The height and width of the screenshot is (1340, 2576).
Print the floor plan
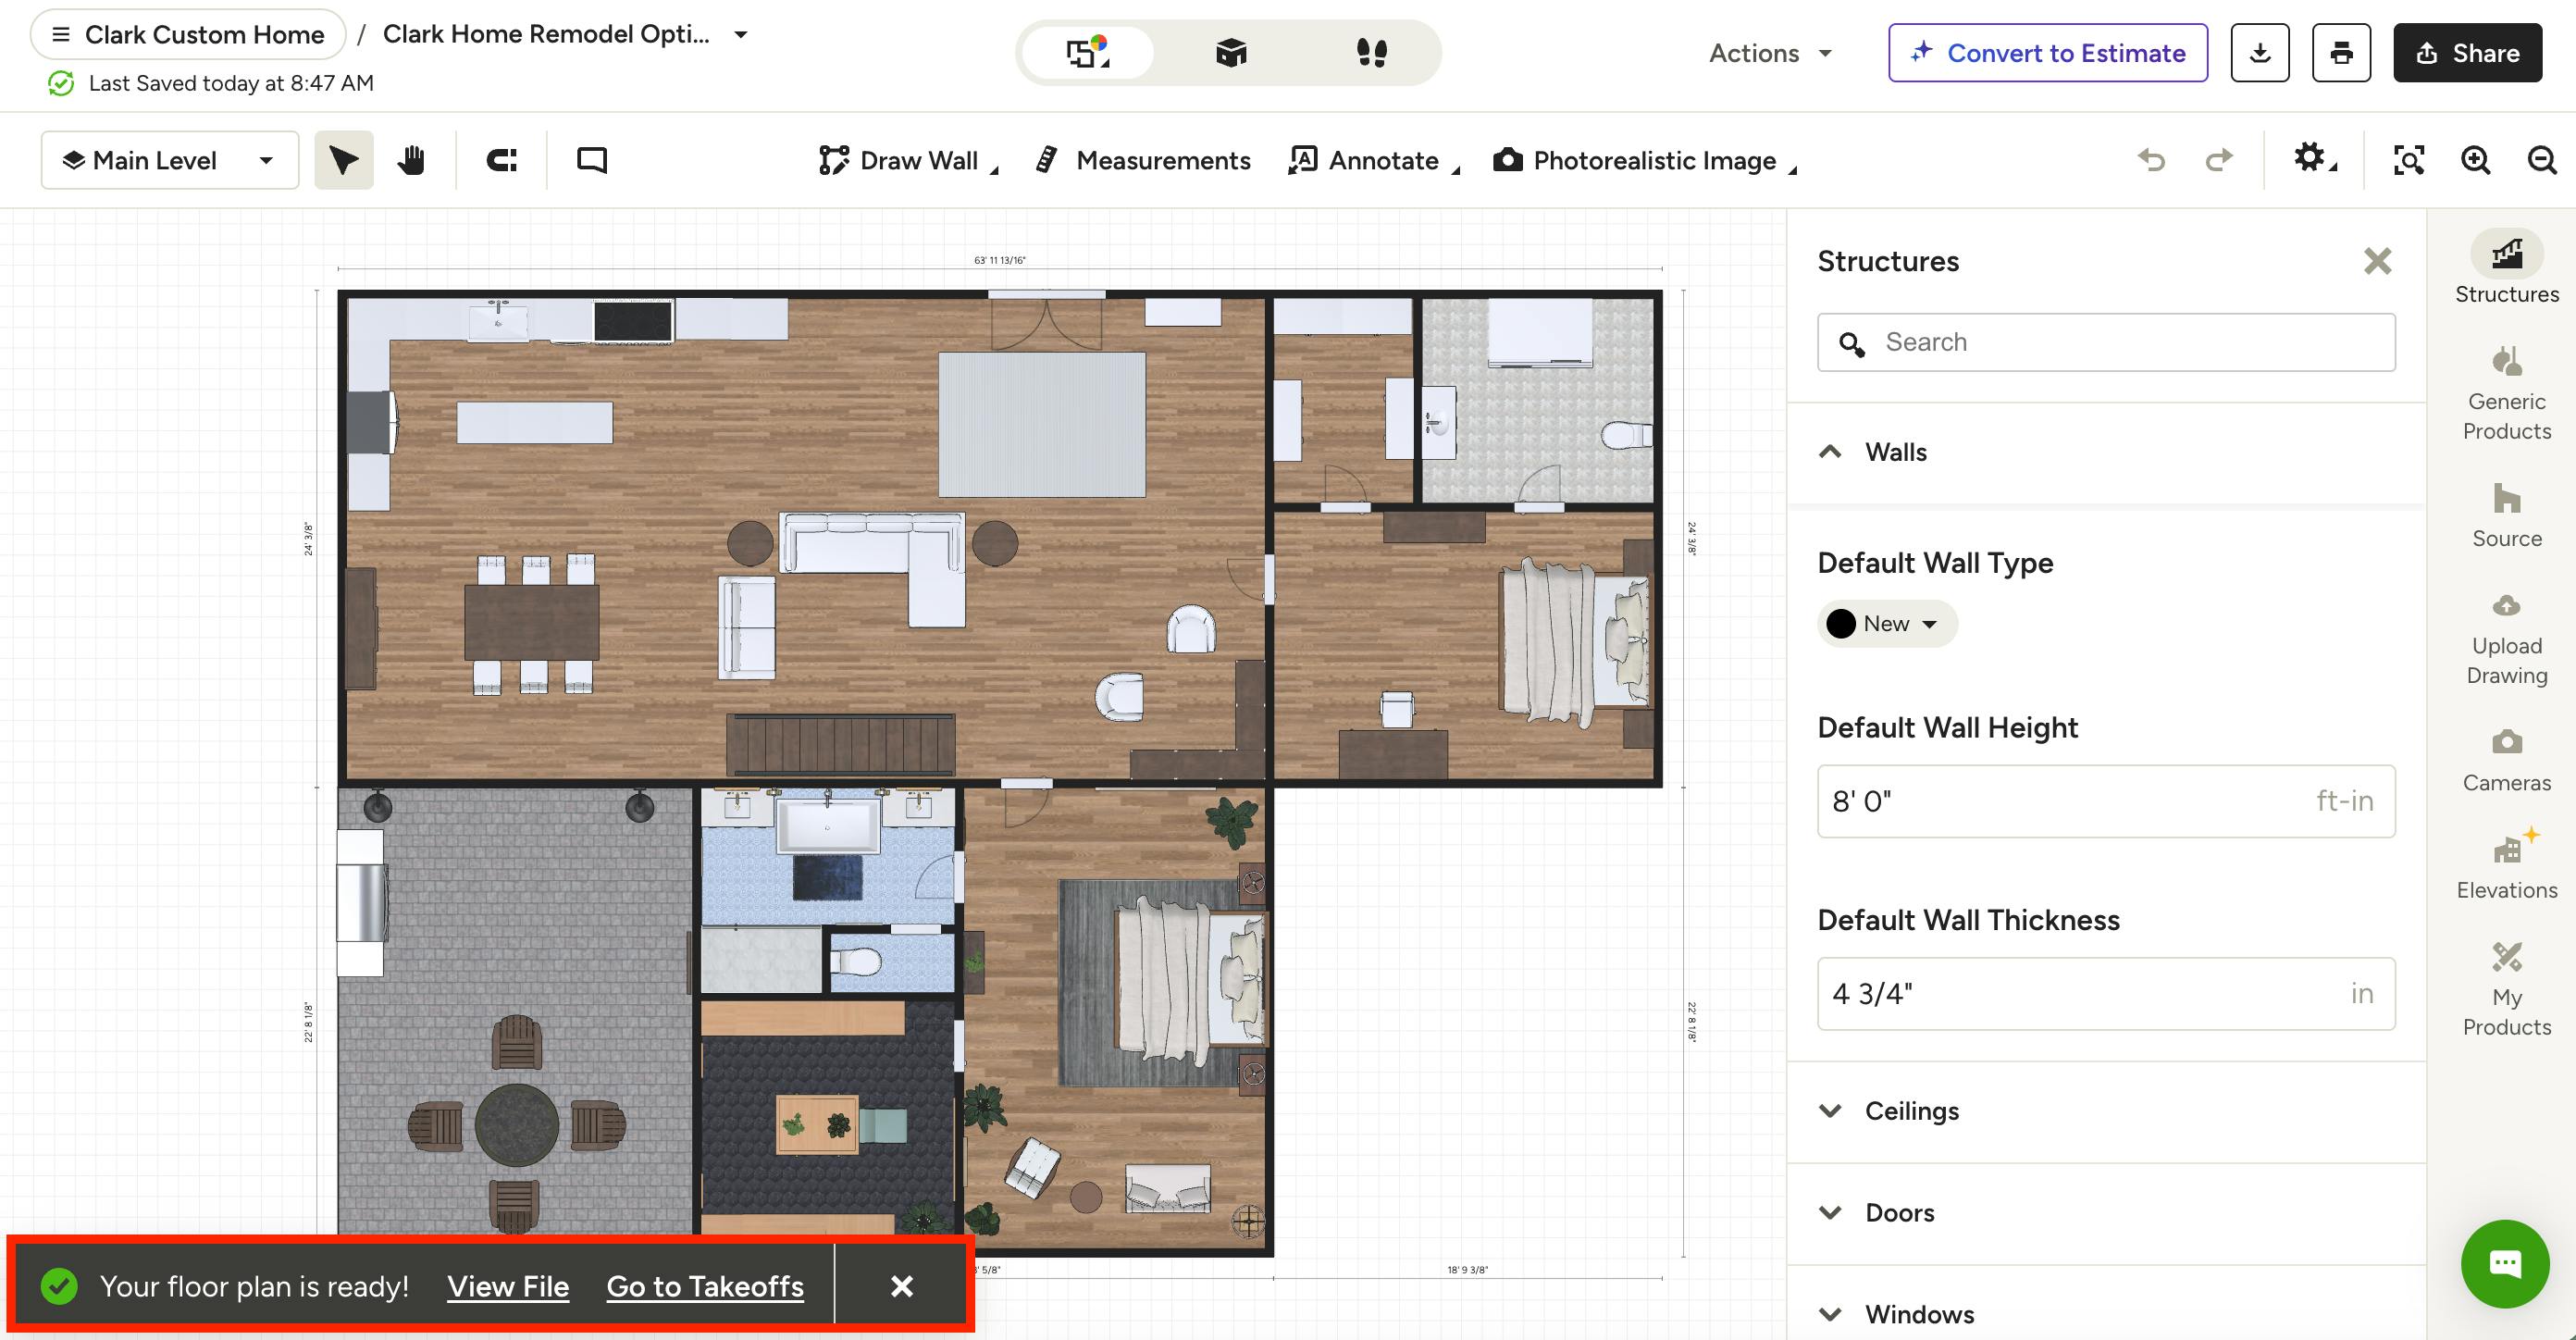(x=2341, y=53)
